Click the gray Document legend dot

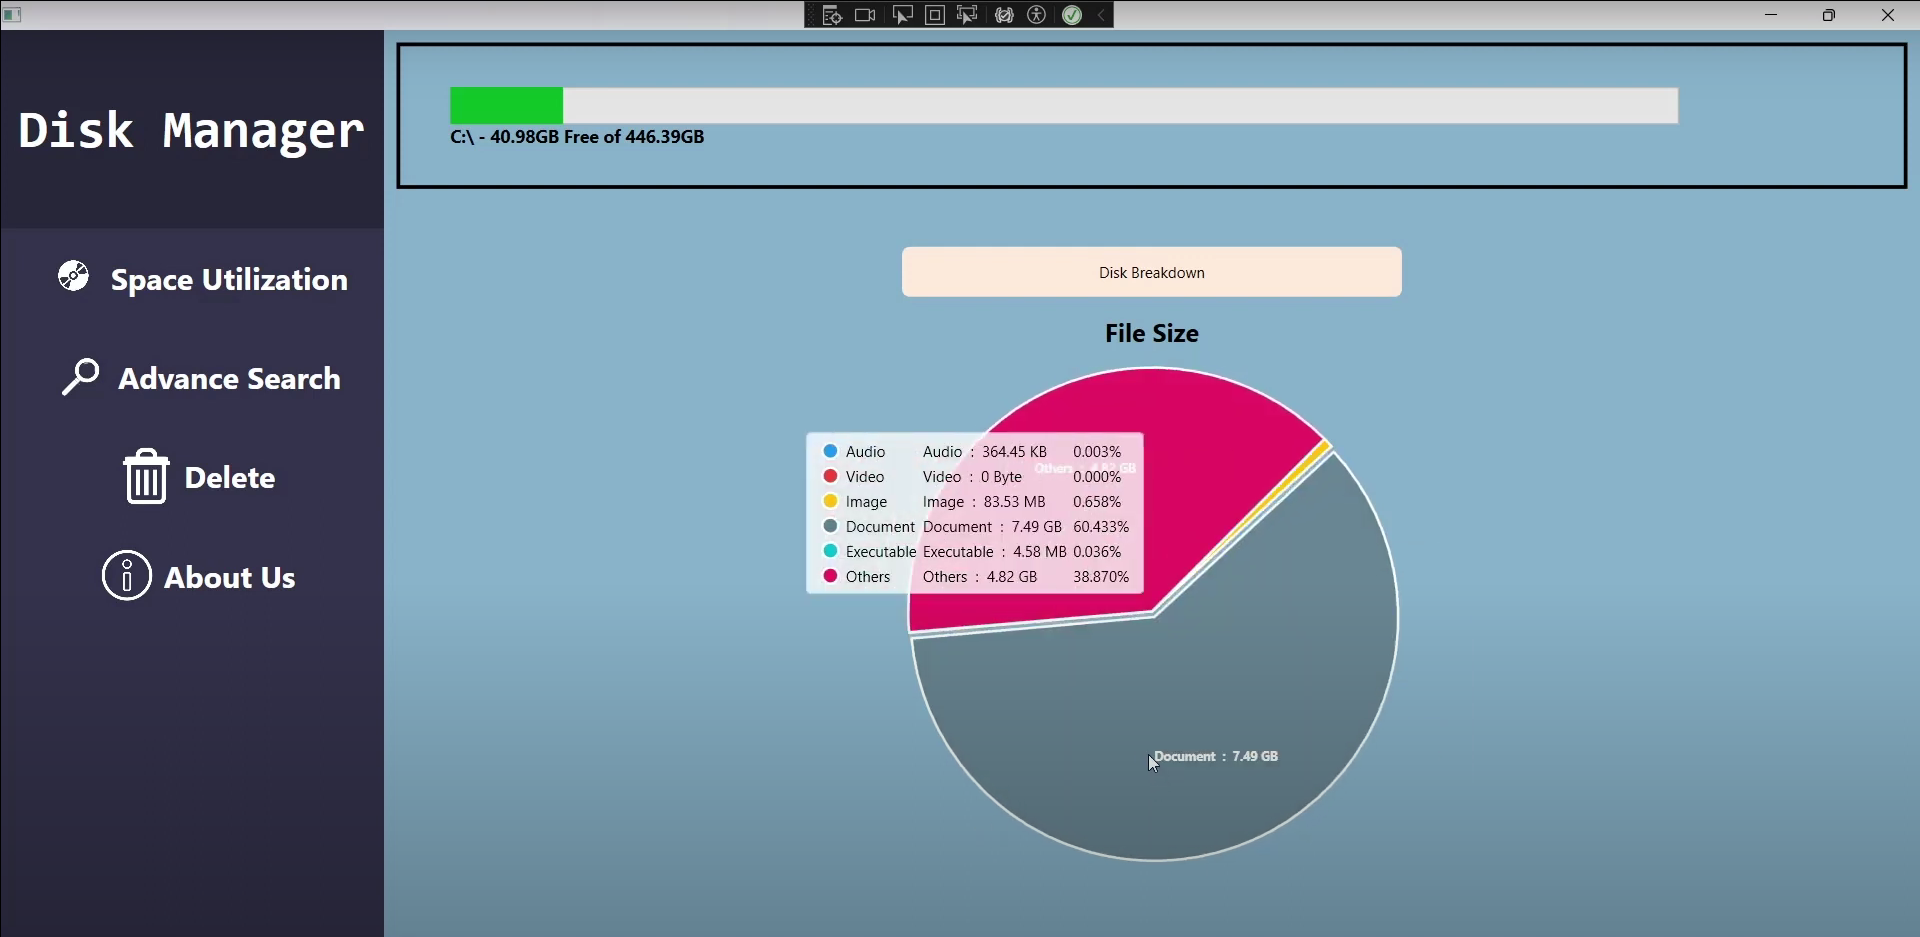tap(830, 526)
